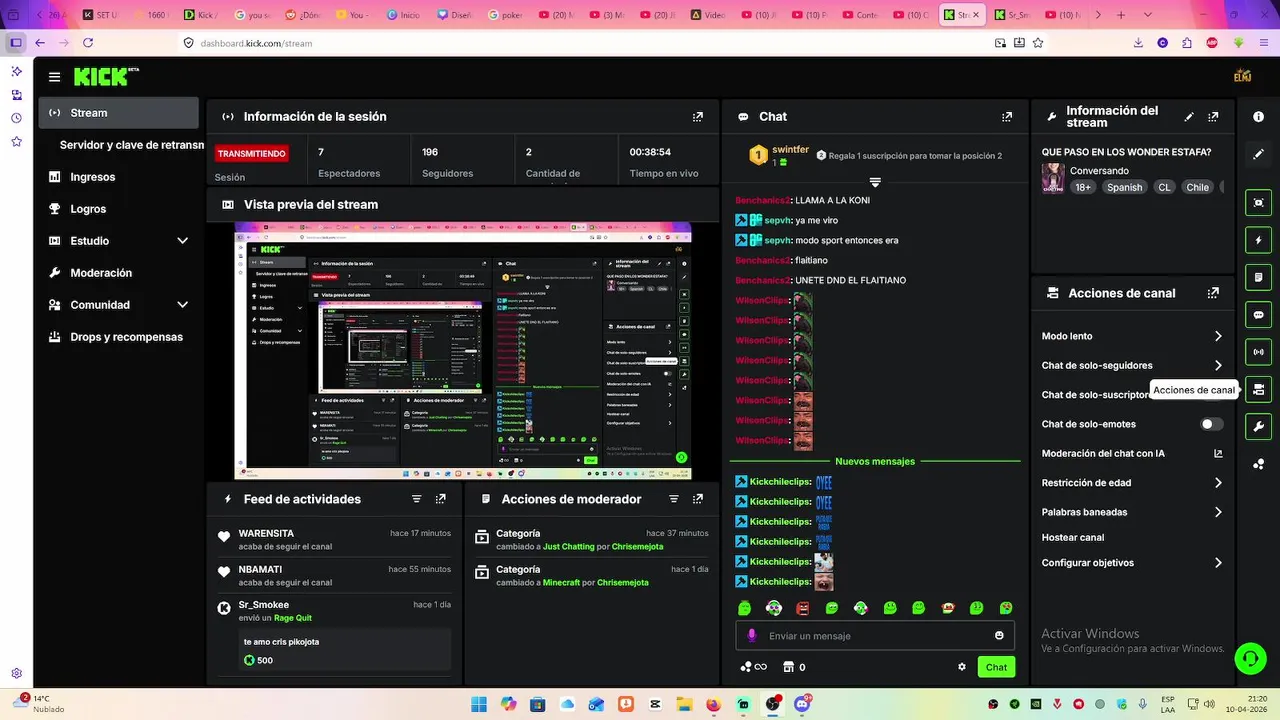
Task: Open Servidor y clave de retransmisión
Action: click(x=131, y=145)
